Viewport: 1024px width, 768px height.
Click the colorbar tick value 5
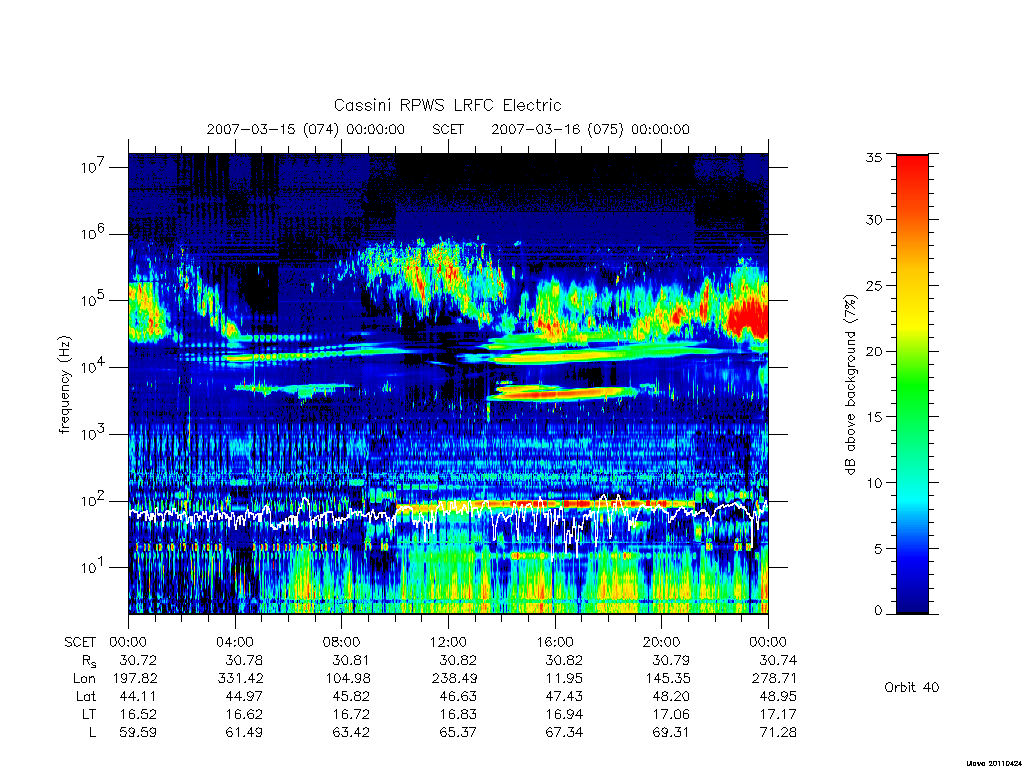878,549
